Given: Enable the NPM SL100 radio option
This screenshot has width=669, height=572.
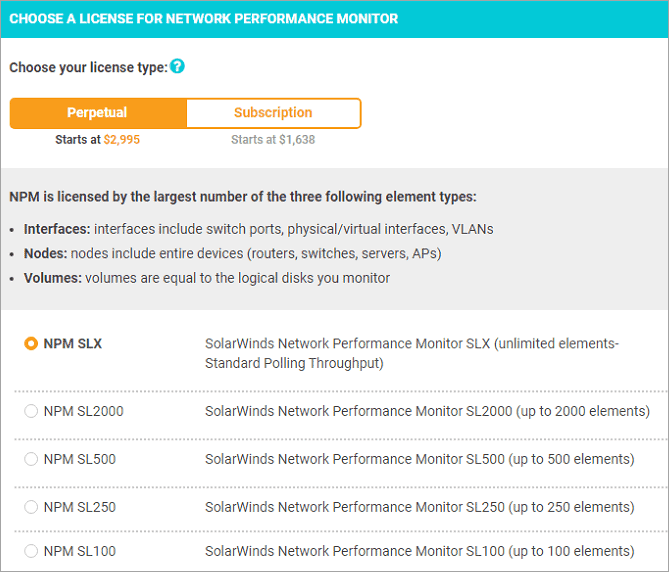Looking at the screenshot, I should pyautogui.click(x=31, y=551).
